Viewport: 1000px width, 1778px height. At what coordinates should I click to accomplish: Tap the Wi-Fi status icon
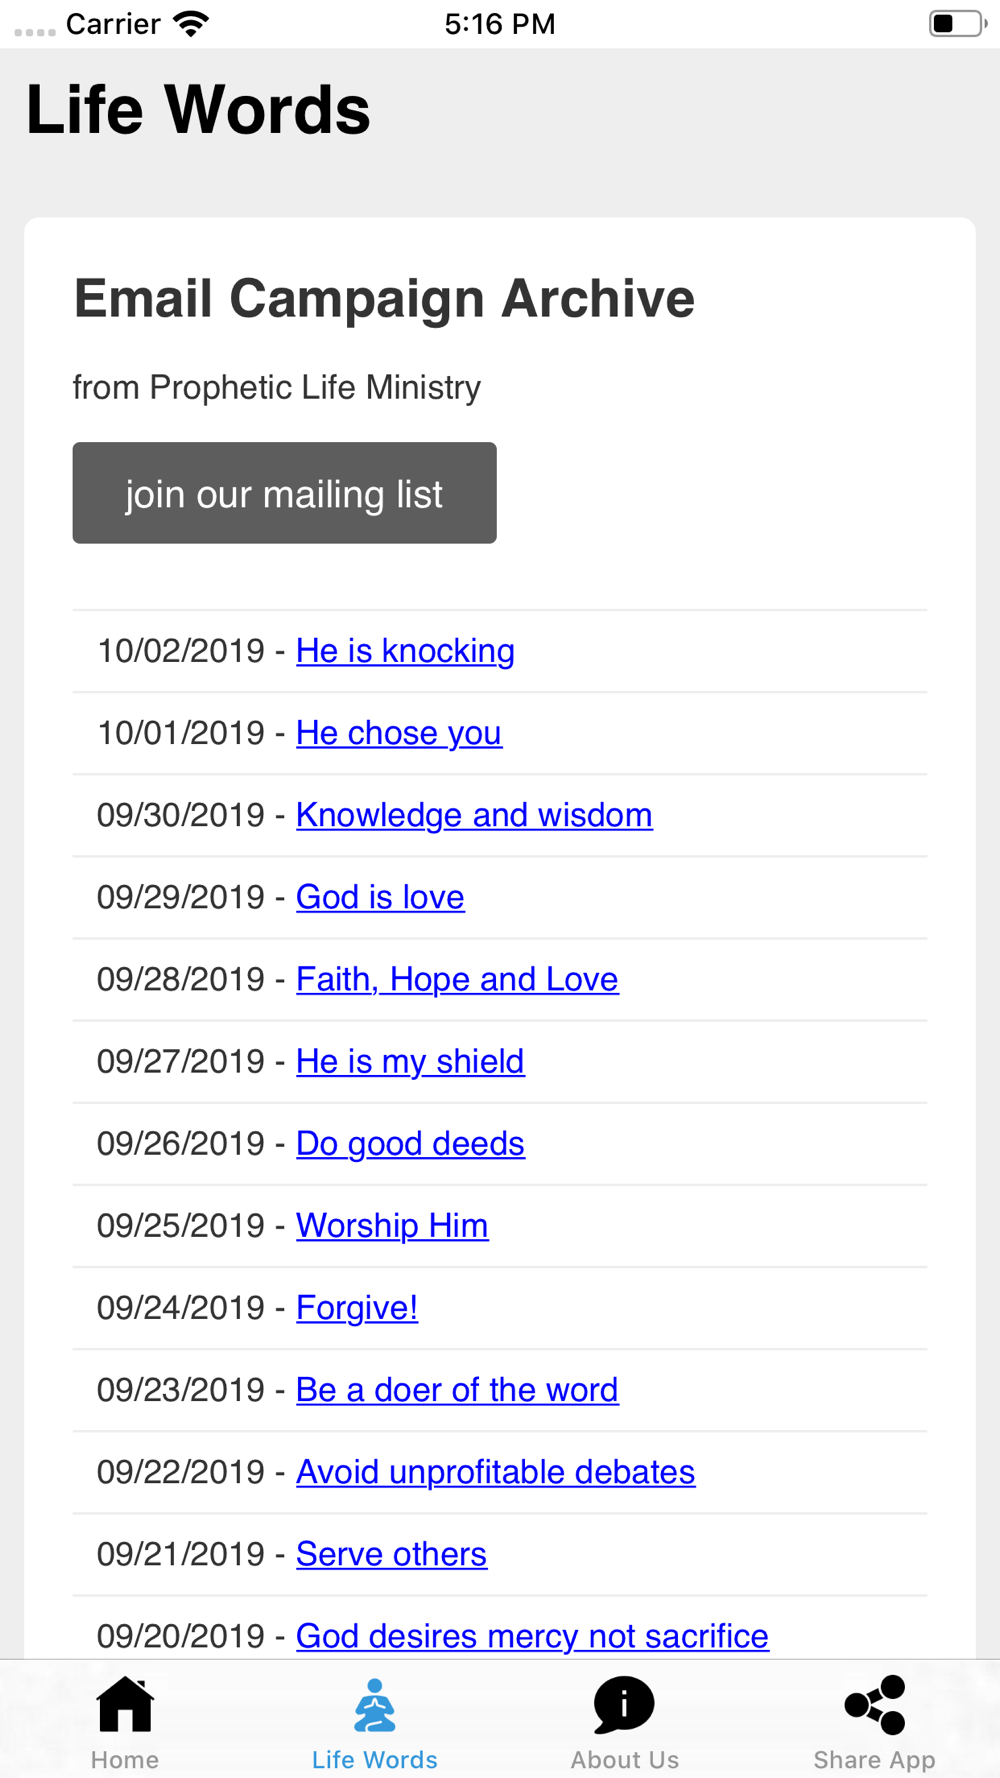point(190,23)
